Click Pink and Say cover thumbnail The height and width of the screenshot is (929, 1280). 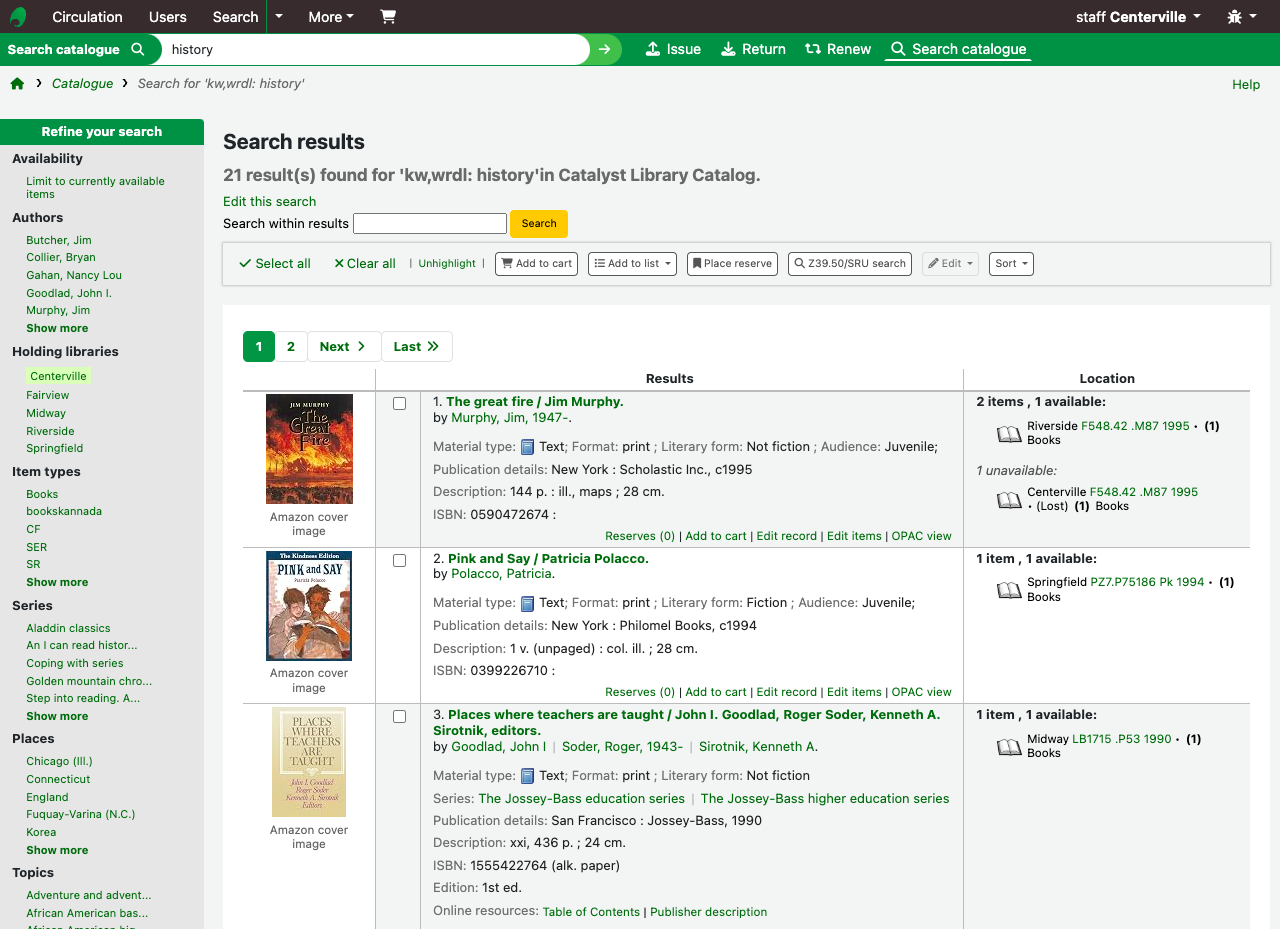tap(309, 606)
